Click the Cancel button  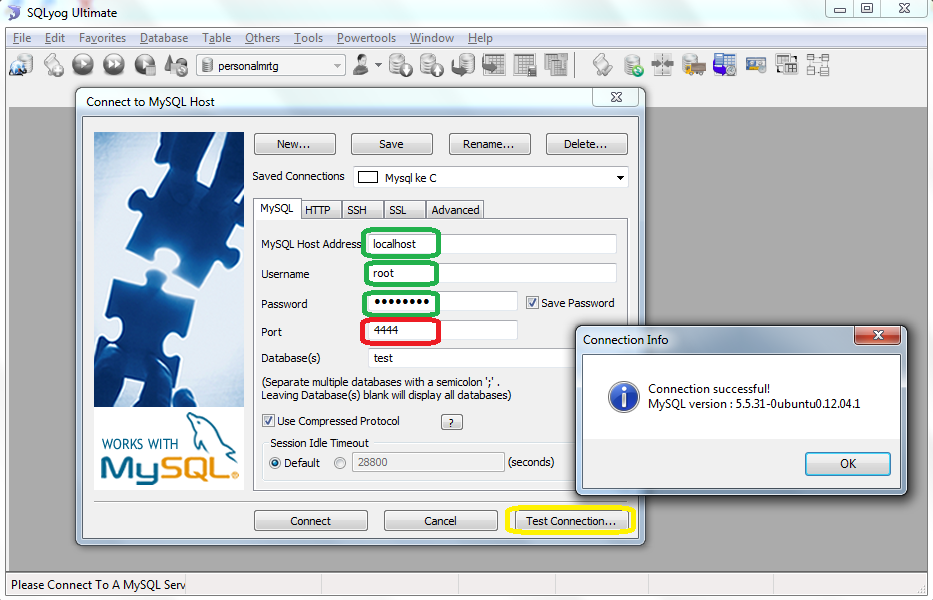pyautogui.click(x=440, y=521)
